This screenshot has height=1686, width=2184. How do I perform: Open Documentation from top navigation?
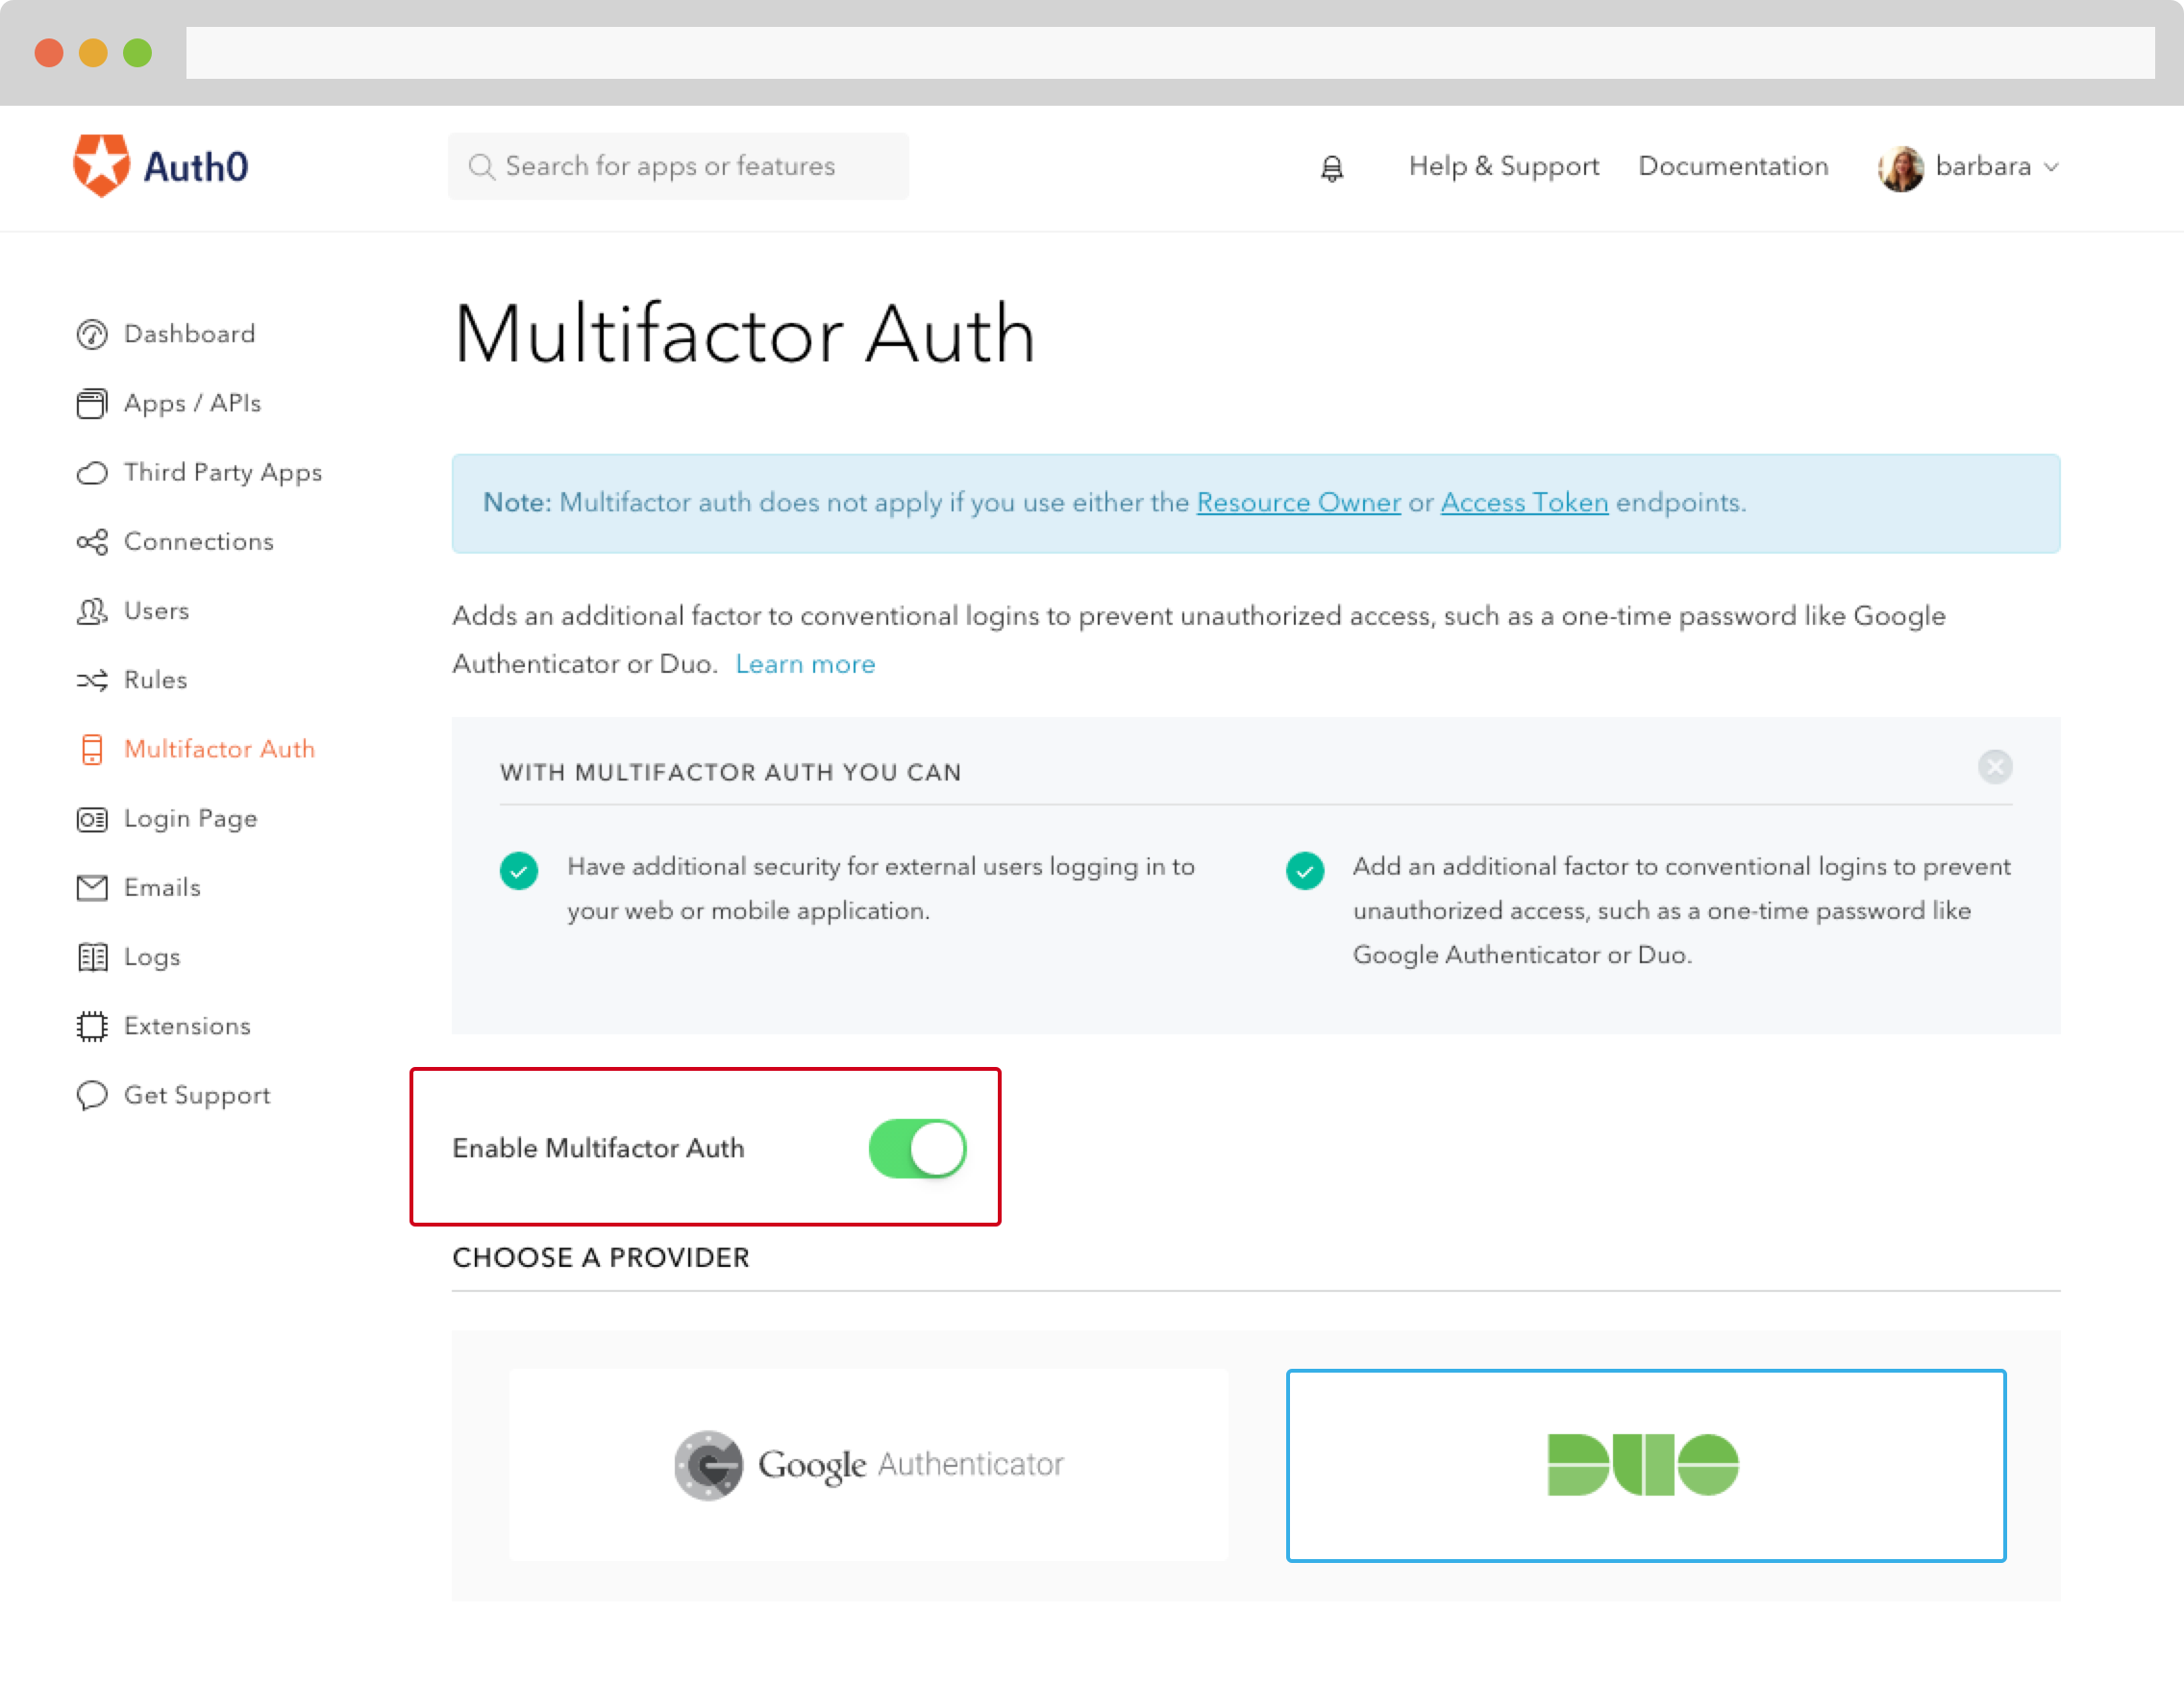1732,166
